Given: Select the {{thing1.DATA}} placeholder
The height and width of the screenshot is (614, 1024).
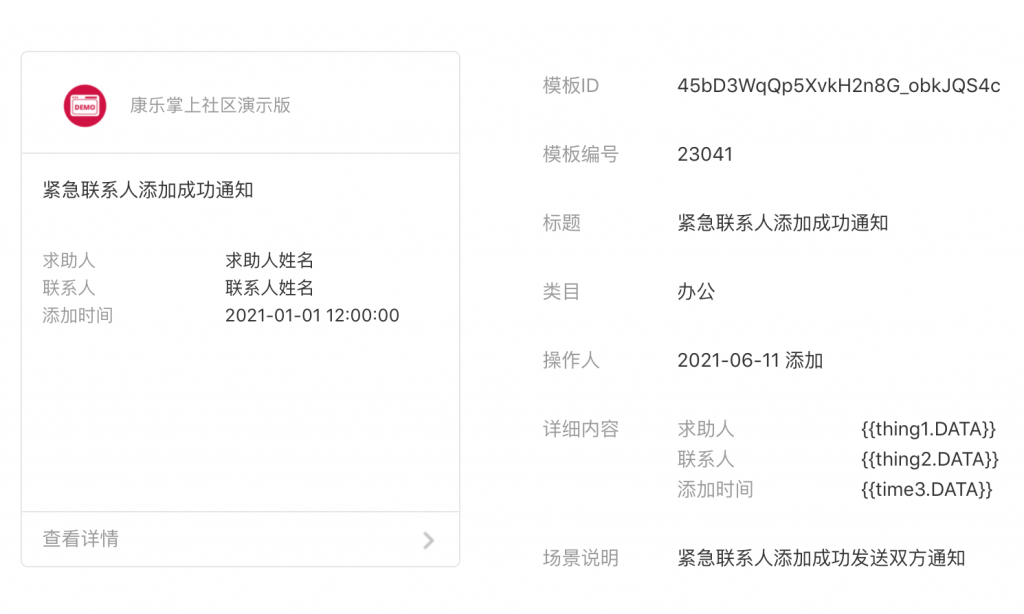Looking at the screenshot, I should [x=928, y=429].
